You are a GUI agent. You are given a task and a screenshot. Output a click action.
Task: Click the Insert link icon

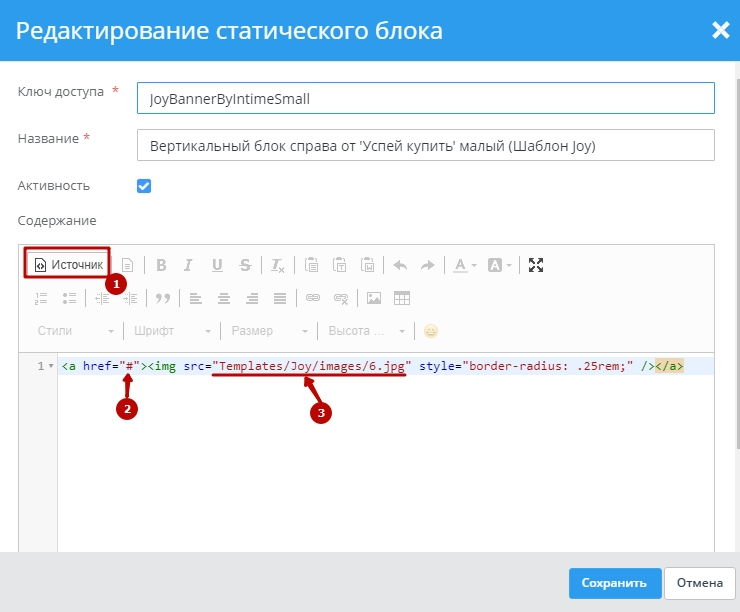point(313,298)
